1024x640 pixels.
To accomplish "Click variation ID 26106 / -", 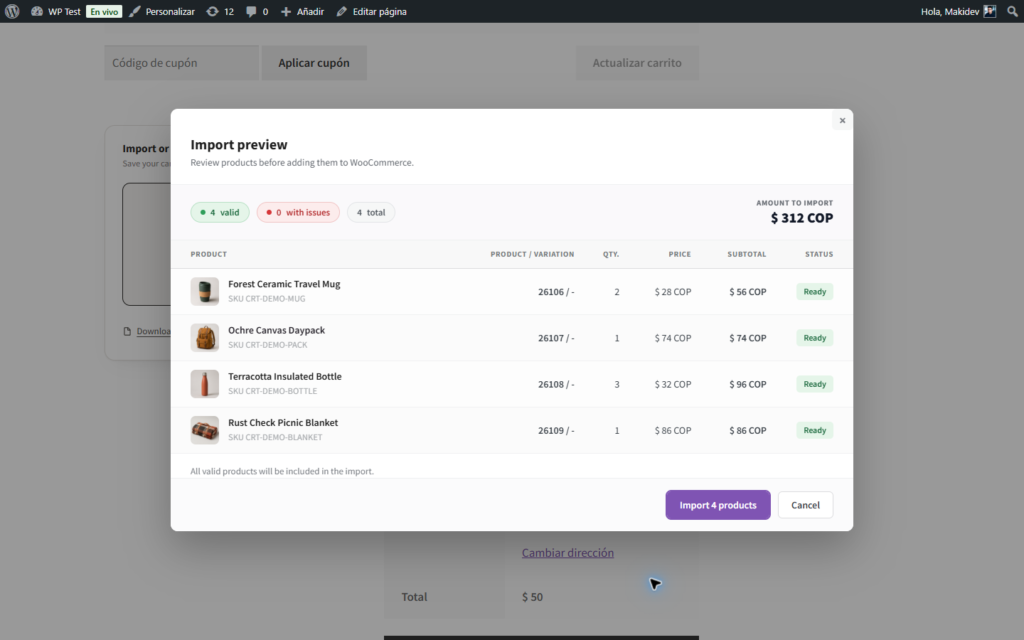I will [556, 292].
